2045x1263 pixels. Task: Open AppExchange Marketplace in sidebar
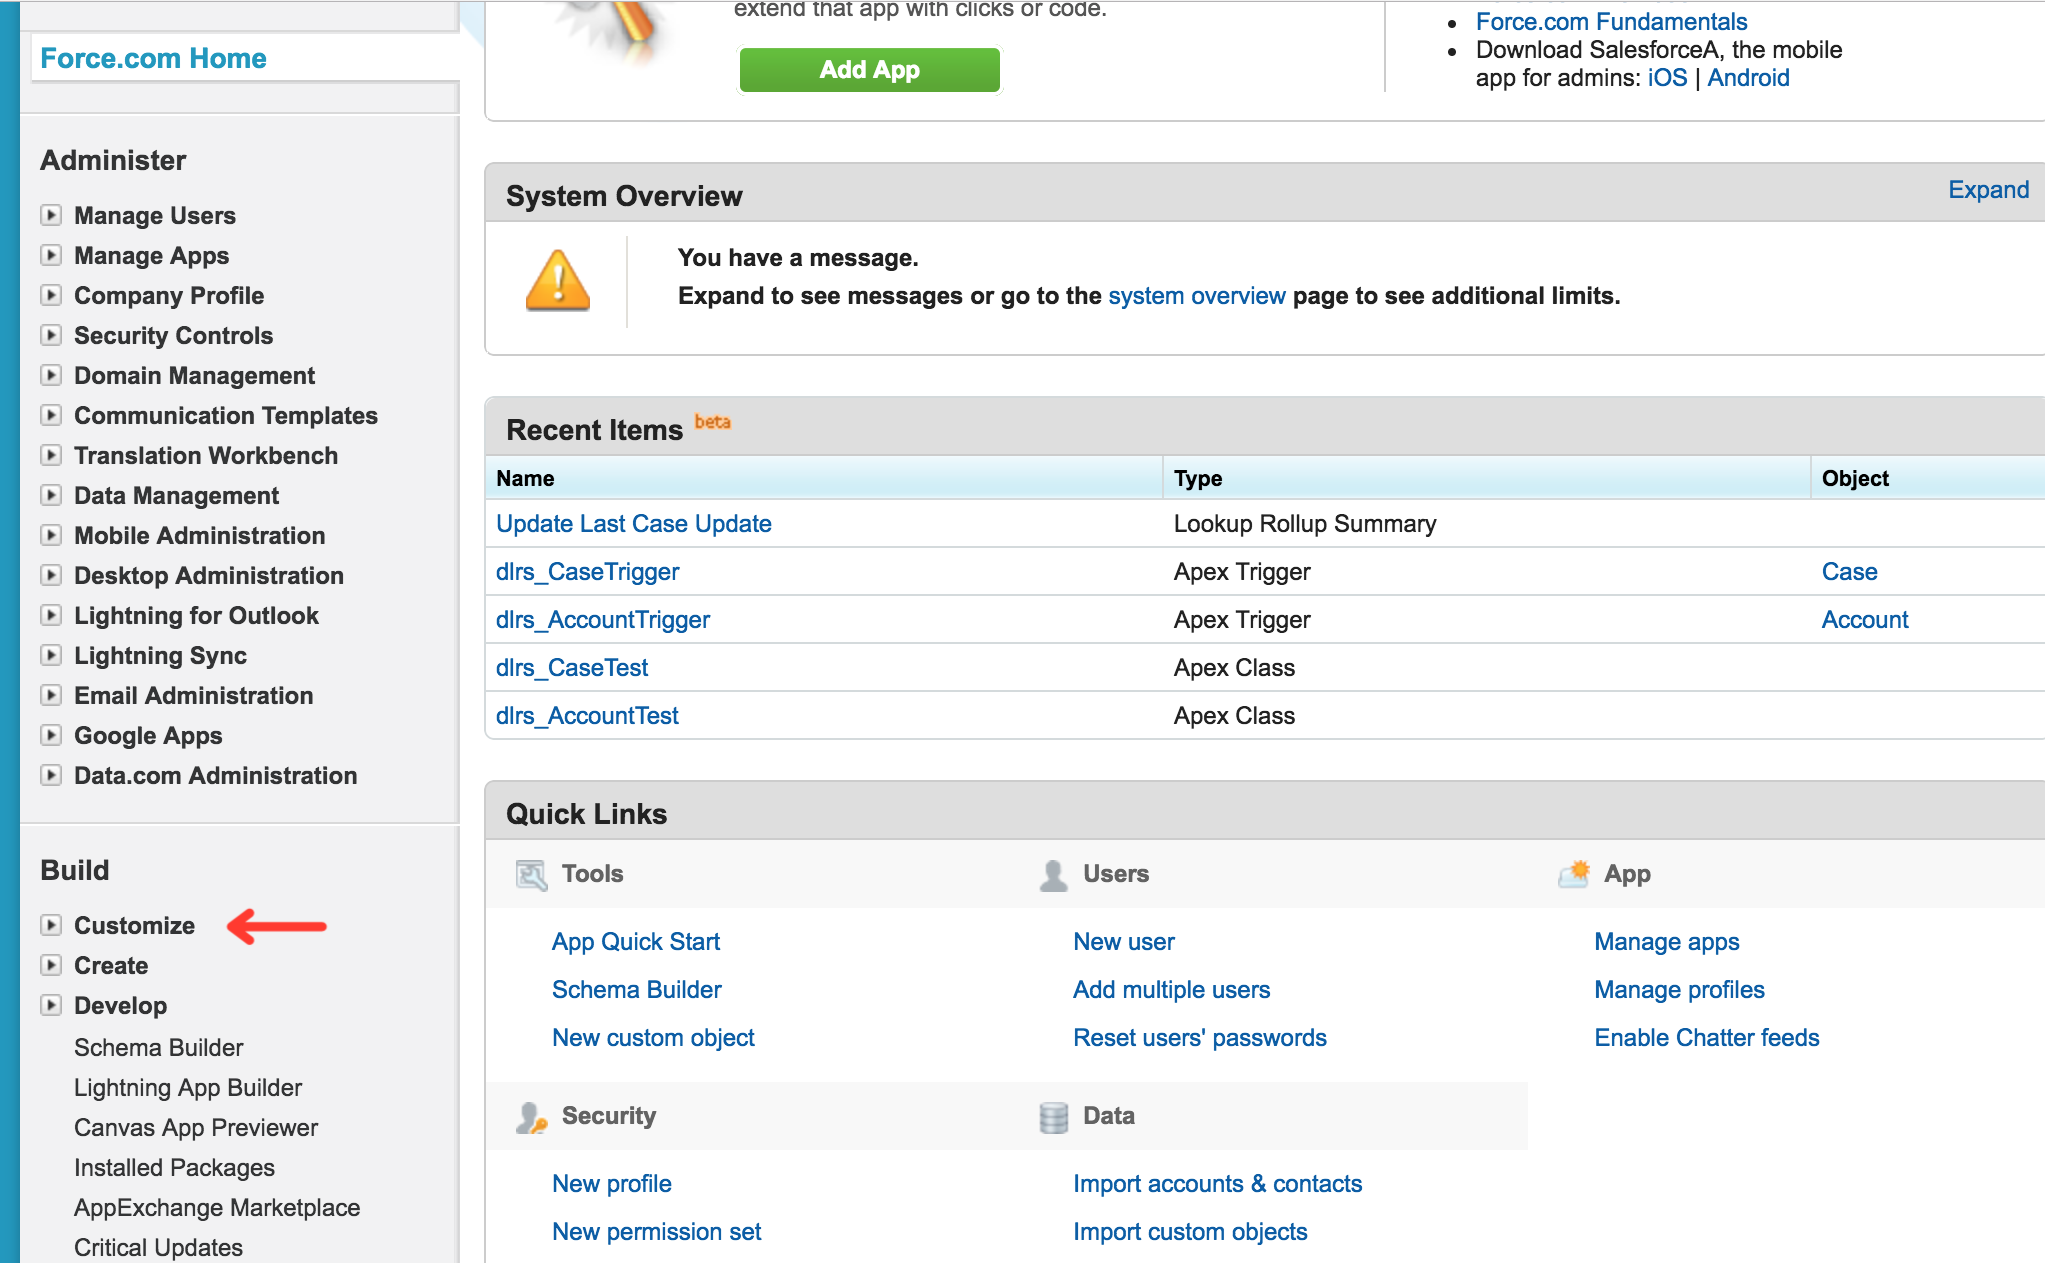pos(217,1207)
